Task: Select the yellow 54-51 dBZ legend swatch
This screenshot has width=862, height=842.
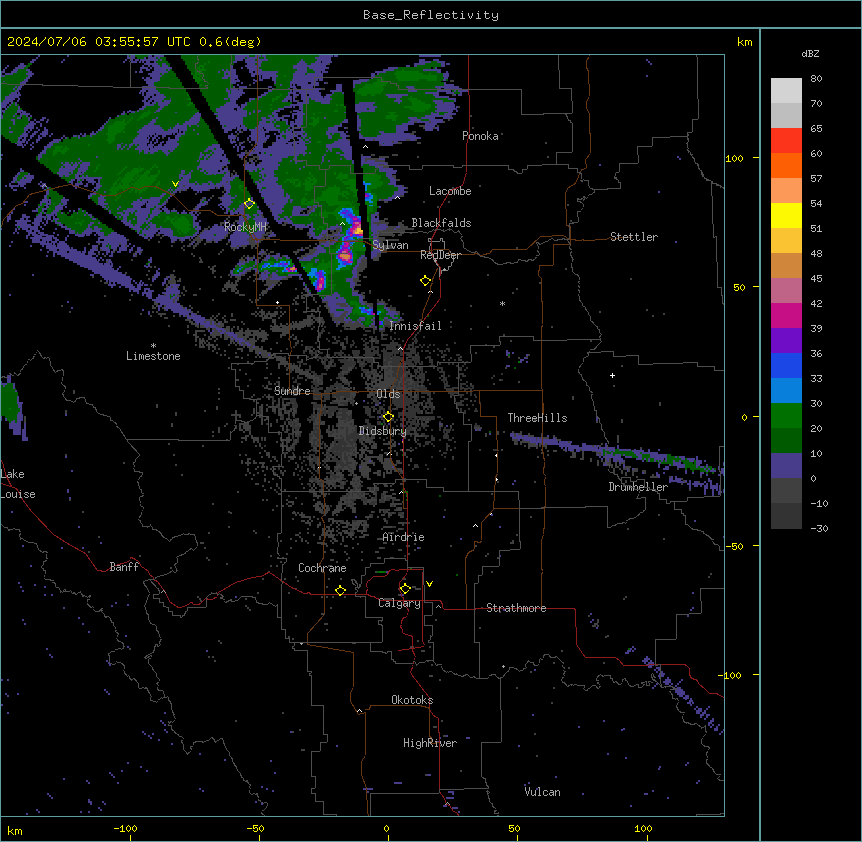Action: [786, 216]
